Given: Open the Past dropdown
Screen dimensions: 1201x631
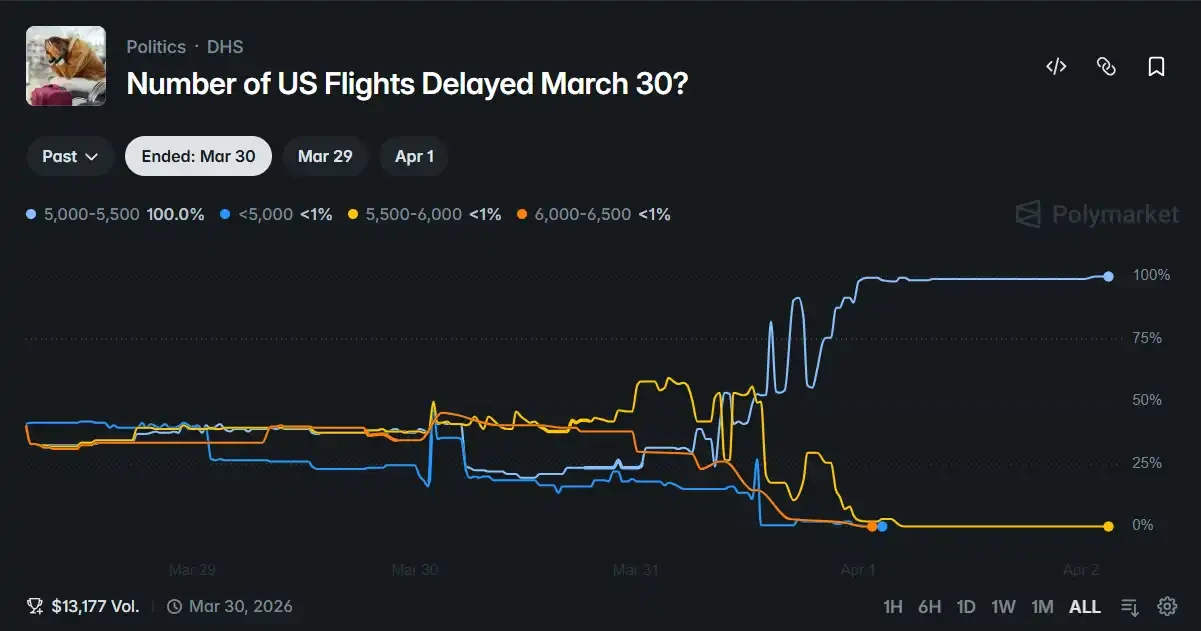Looking at the screenshot, I should [x=68, y=156].
